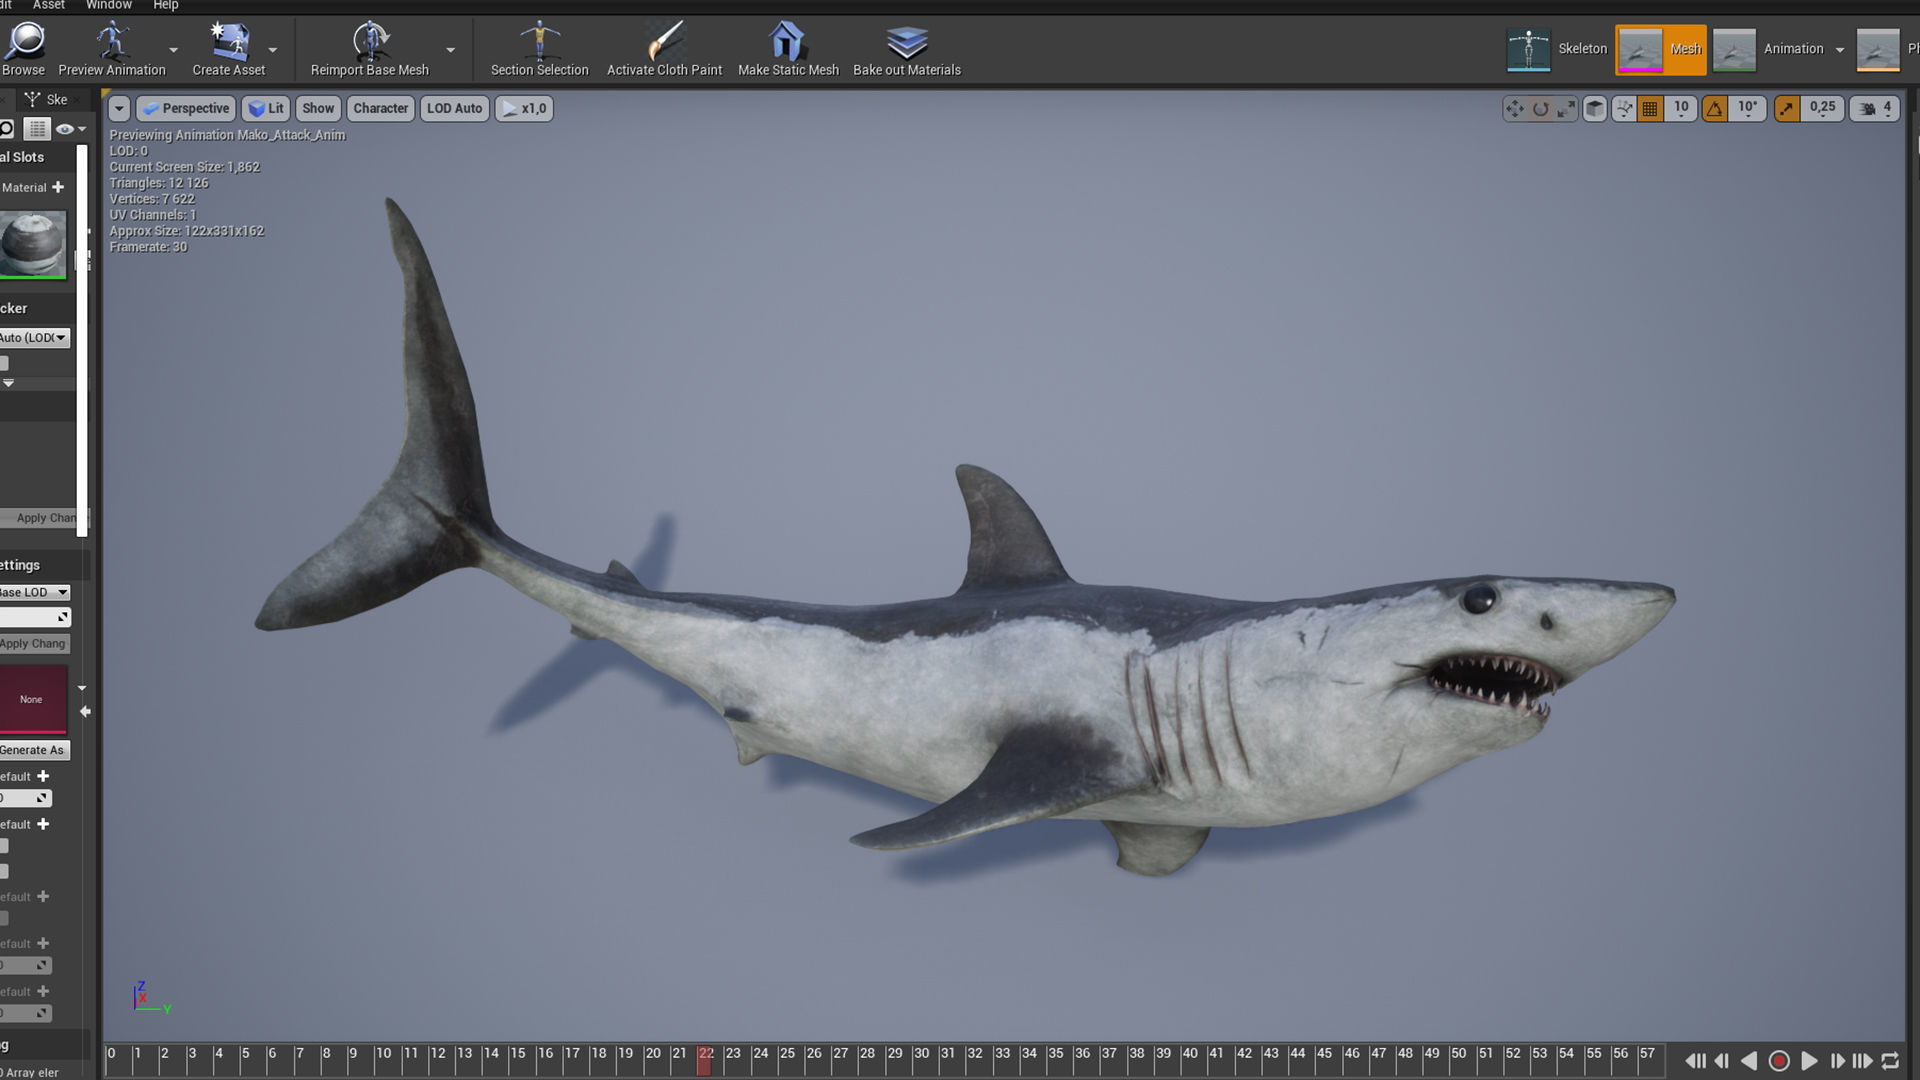Open the Window menu
The width and height of the screenshot is (1920, 1080).
click(108, 5)
